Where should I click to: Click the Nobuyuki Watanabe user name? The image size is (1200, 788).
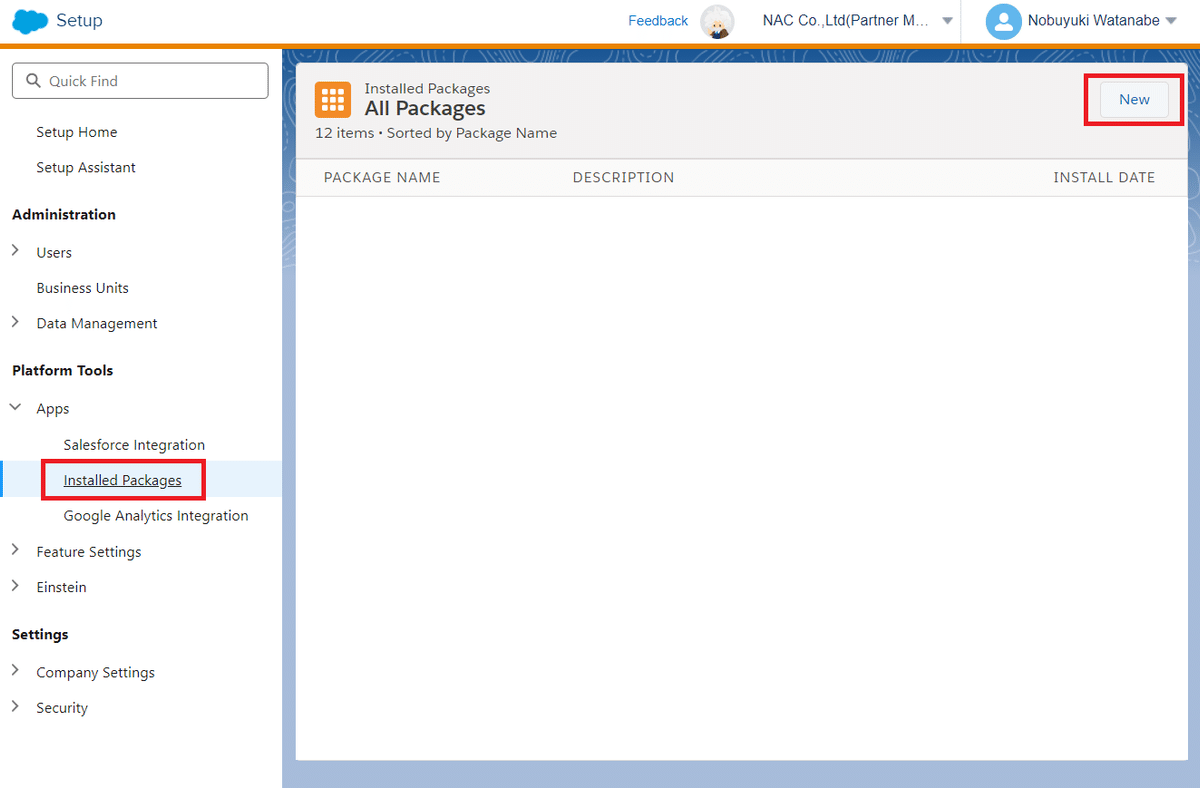[x=1093, y=21]
